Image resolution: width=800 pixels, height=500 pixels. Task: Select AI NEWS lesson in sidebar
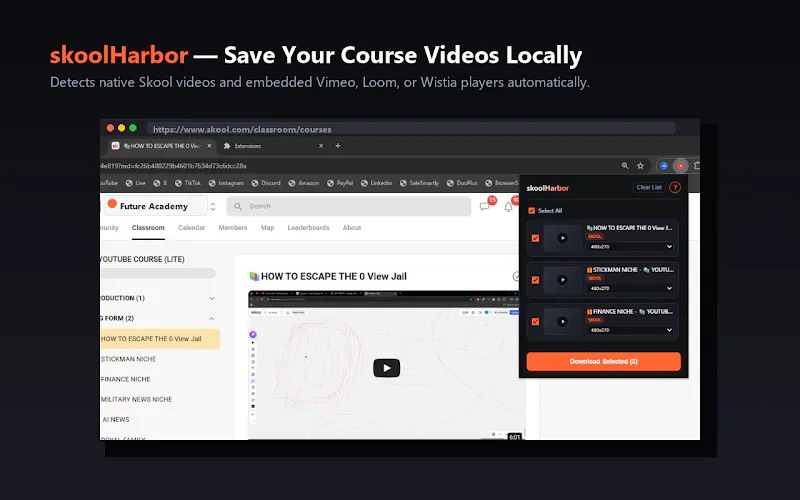coord(116,420)
